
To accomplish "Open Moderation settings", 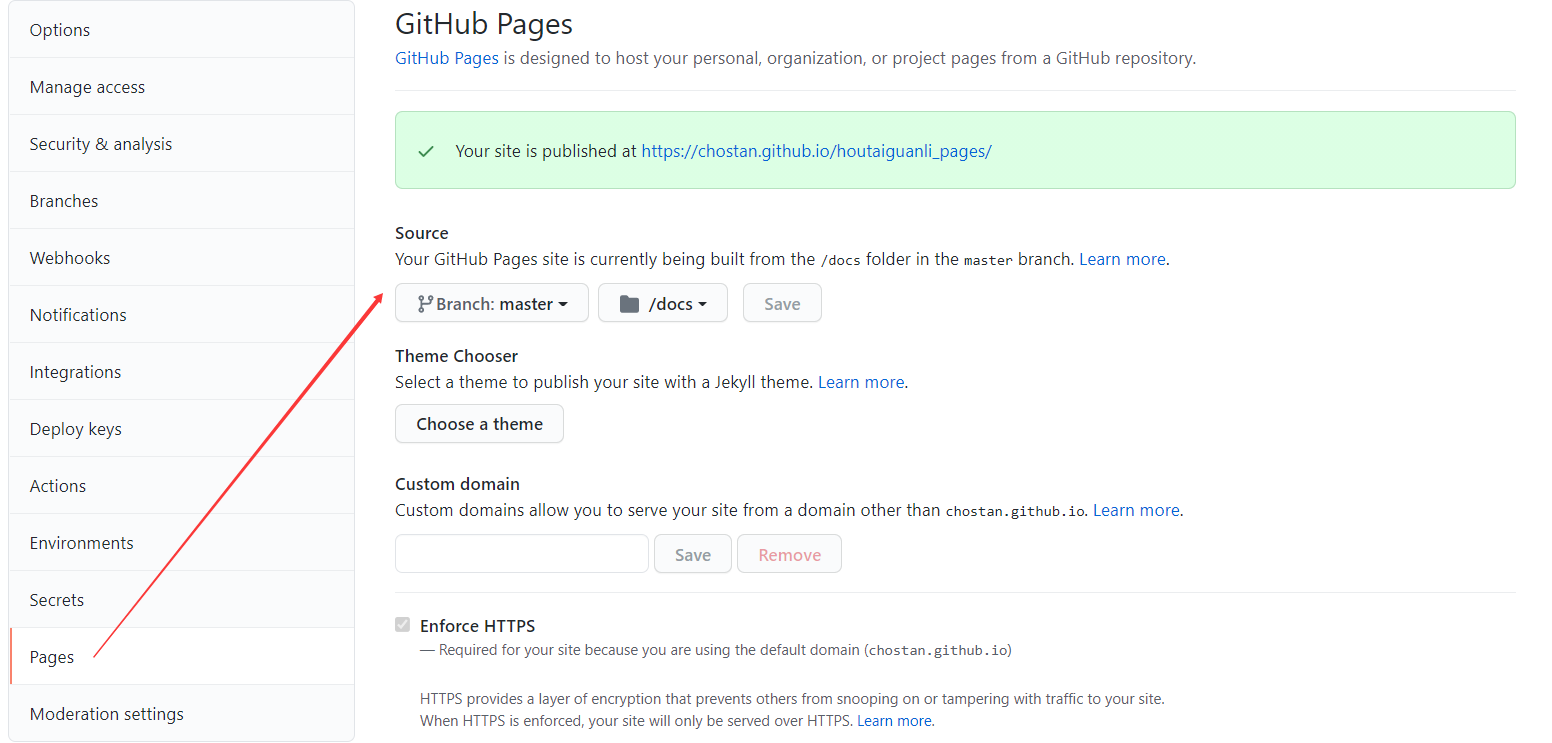I will pyautogui.click(x=181, y=714).
